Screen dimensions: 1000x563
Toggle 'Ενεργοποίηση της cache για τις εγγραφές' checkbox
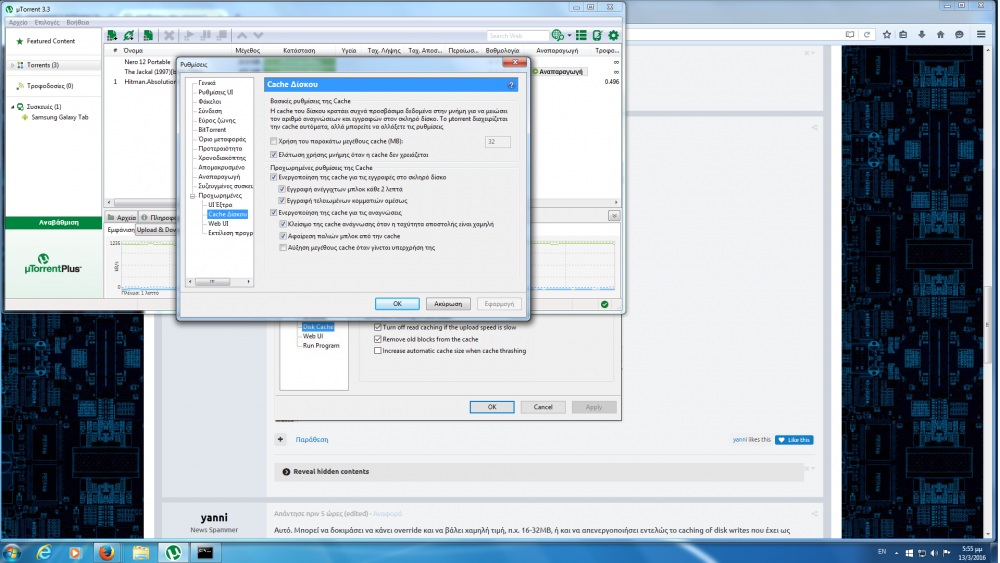pyautogui.click(x=274, y=177)
